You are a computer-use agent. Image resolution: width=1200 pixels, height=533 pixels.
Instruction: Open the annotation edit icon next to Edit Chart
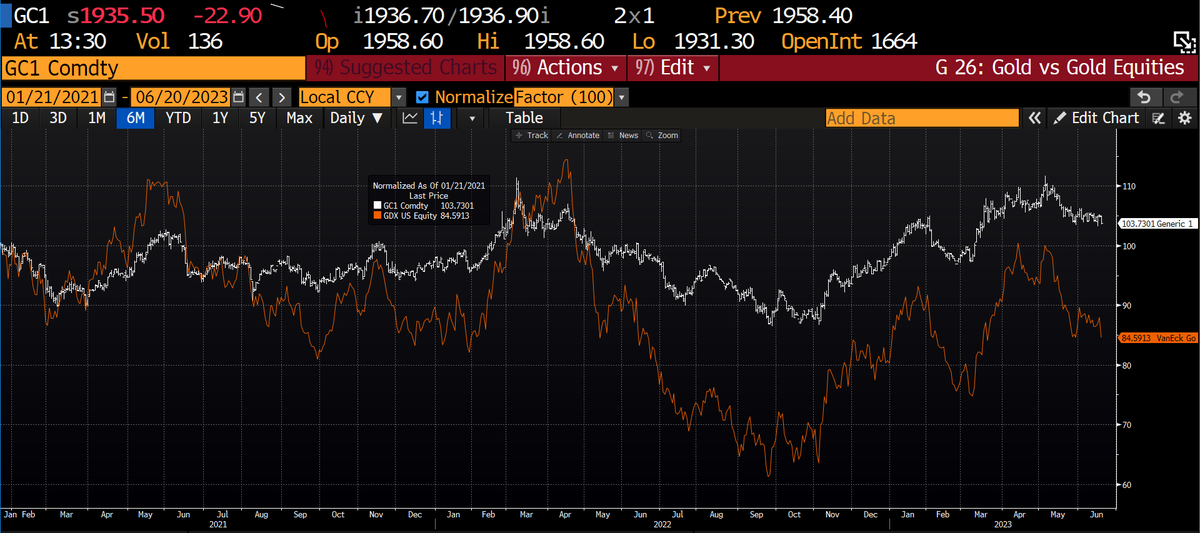tap(1159, 118)
